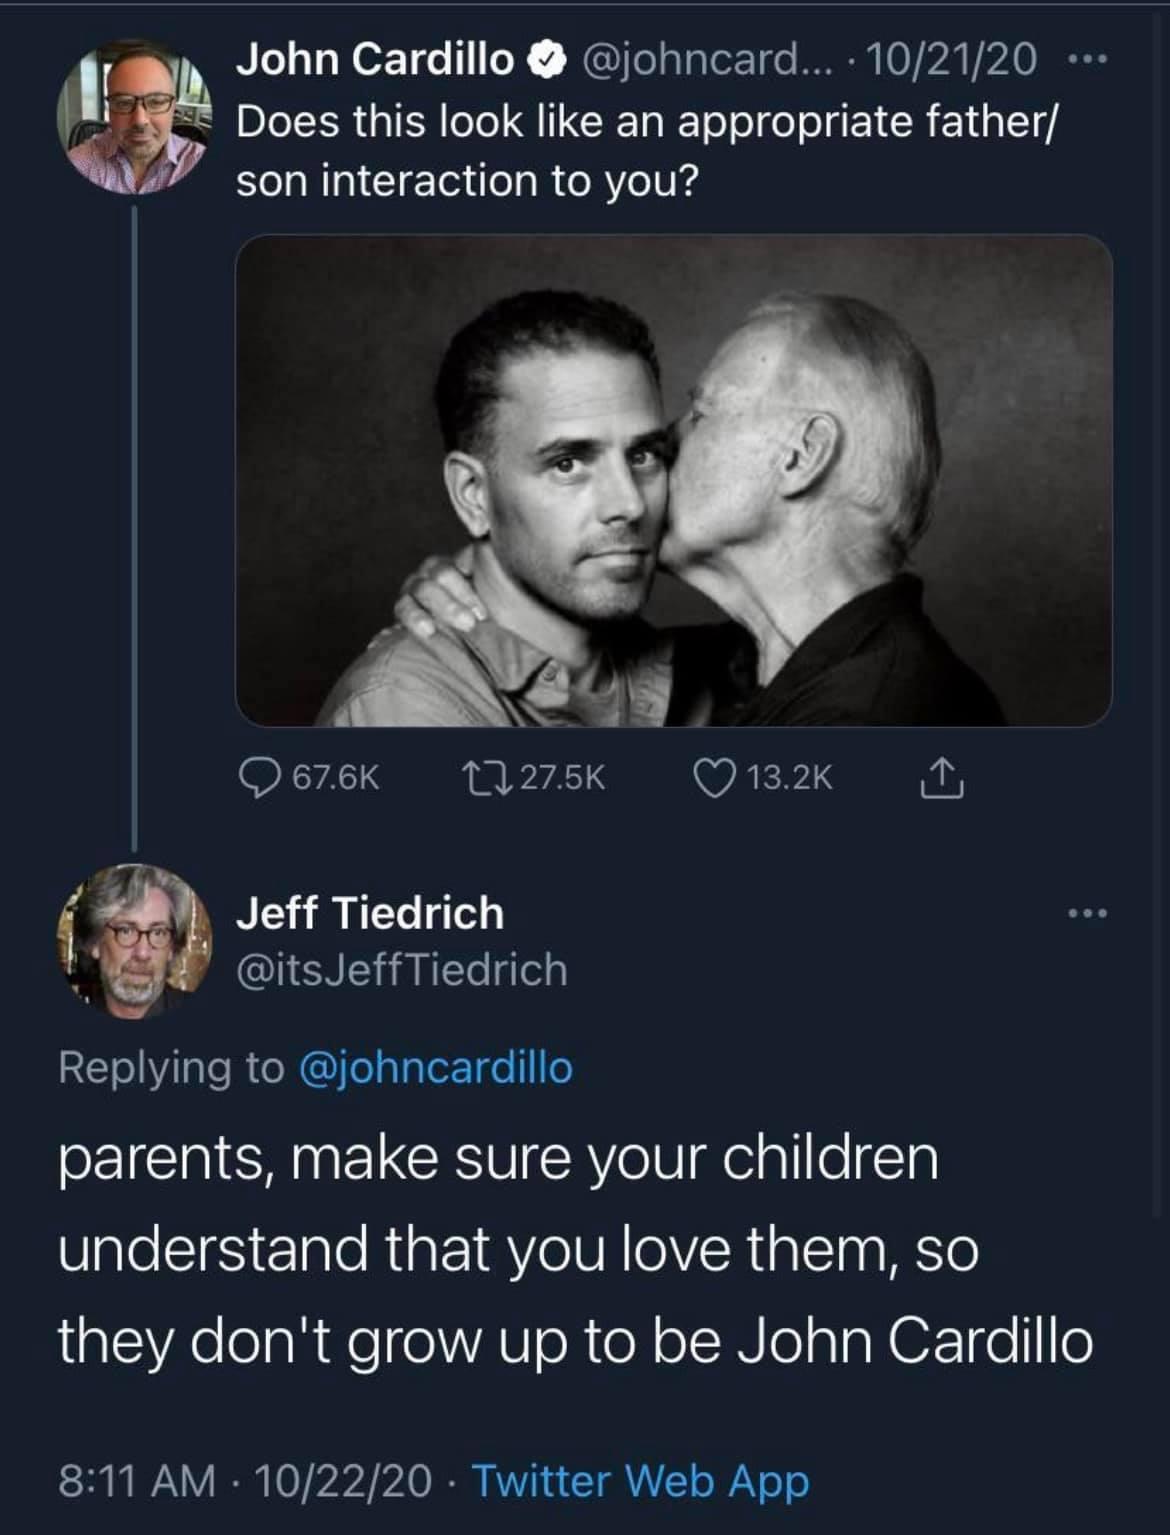Click the reply icon on Cardillo's tweet
The image size is (1170, 1535).
point(264,777)
